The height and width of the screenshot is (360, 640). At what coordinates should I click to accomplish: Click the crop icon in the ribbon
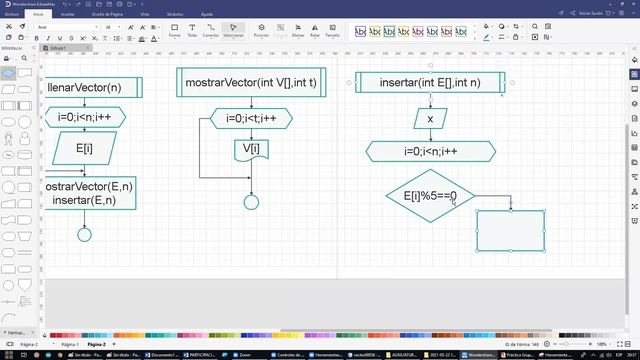point(517,27)
